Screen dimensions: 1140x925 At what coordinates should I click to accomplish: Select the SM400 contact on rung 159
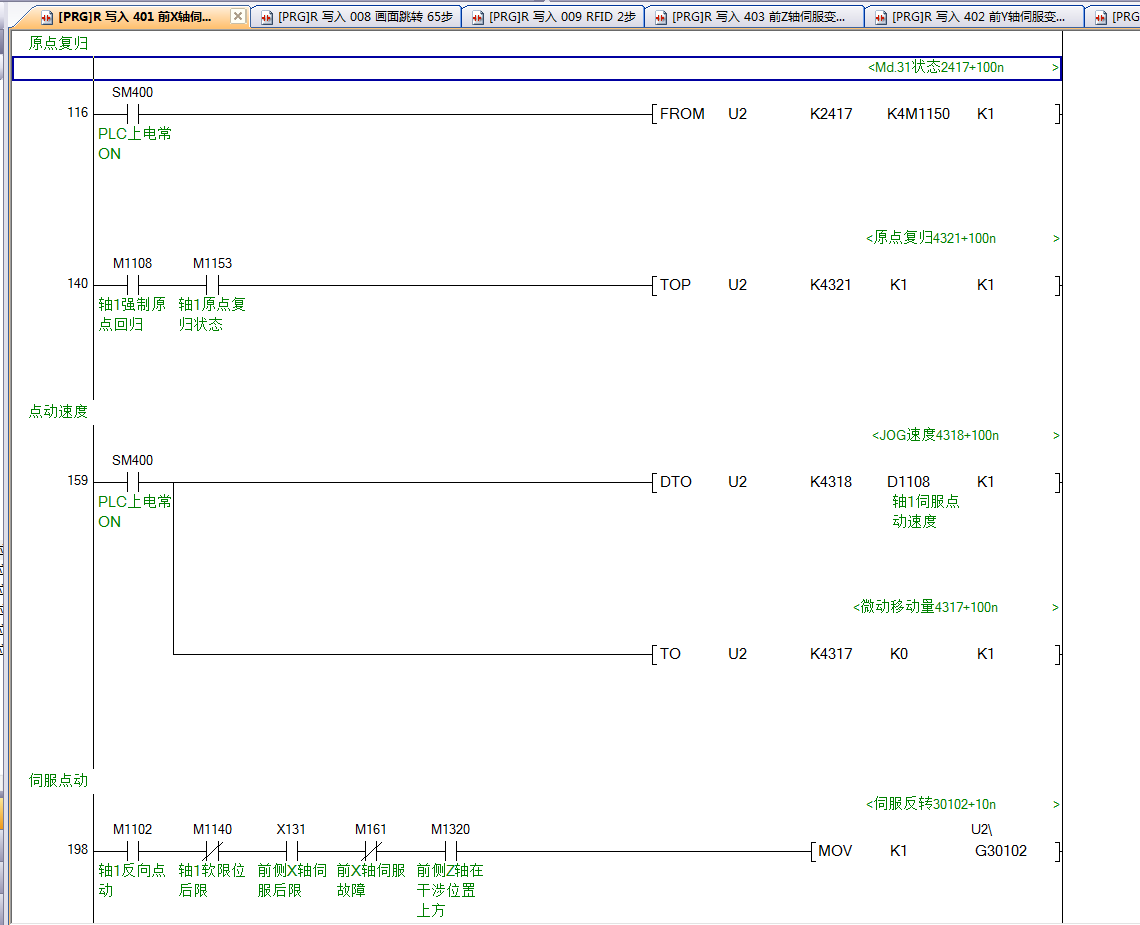133,482
